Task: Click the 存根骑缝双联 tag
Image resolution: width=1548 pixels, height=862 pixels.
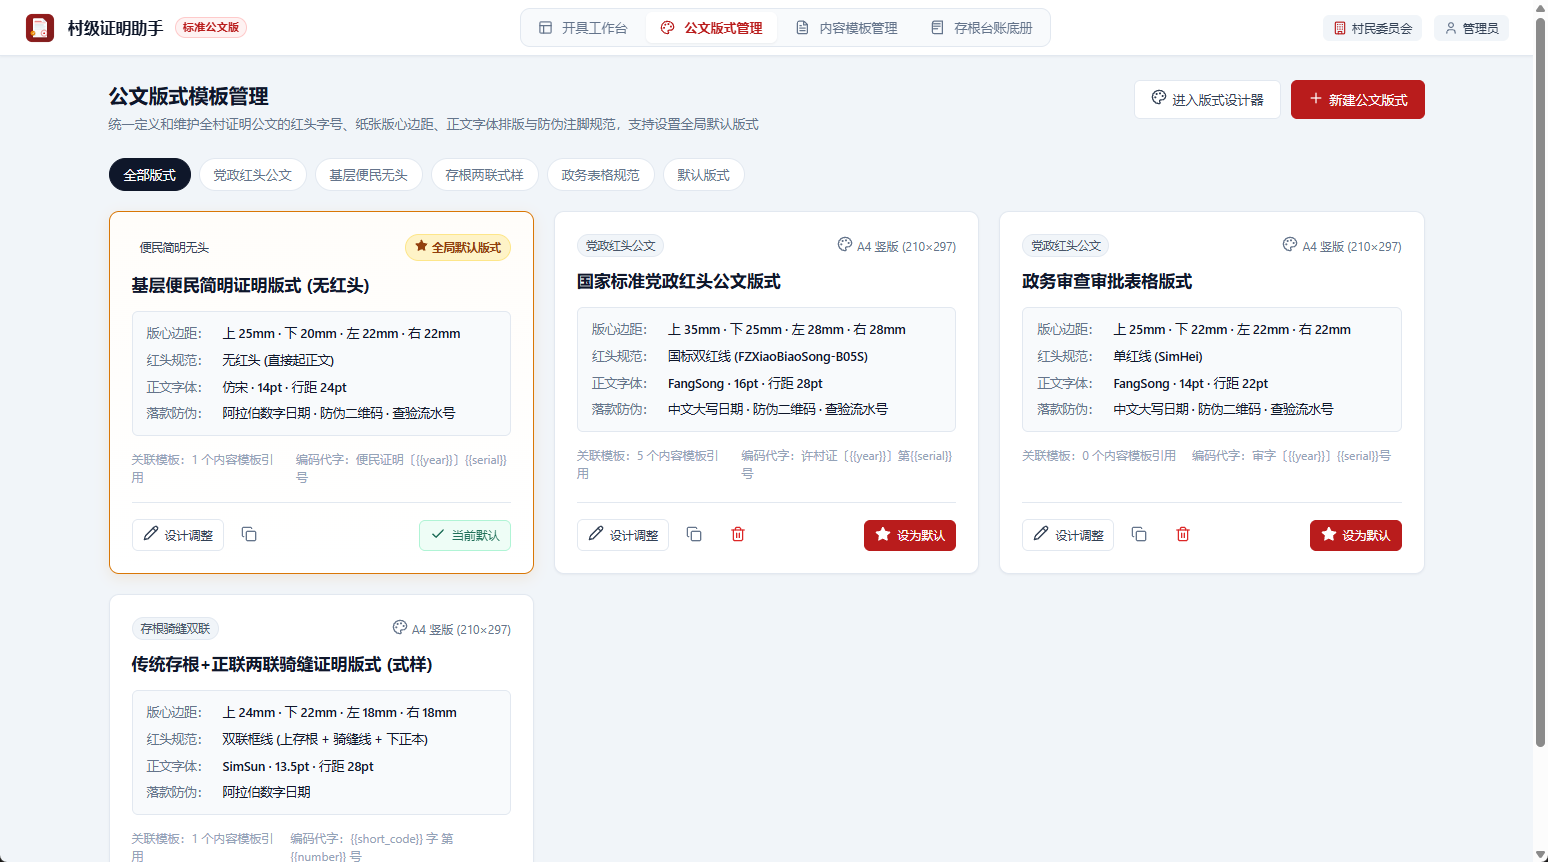Action: [175, 629]
